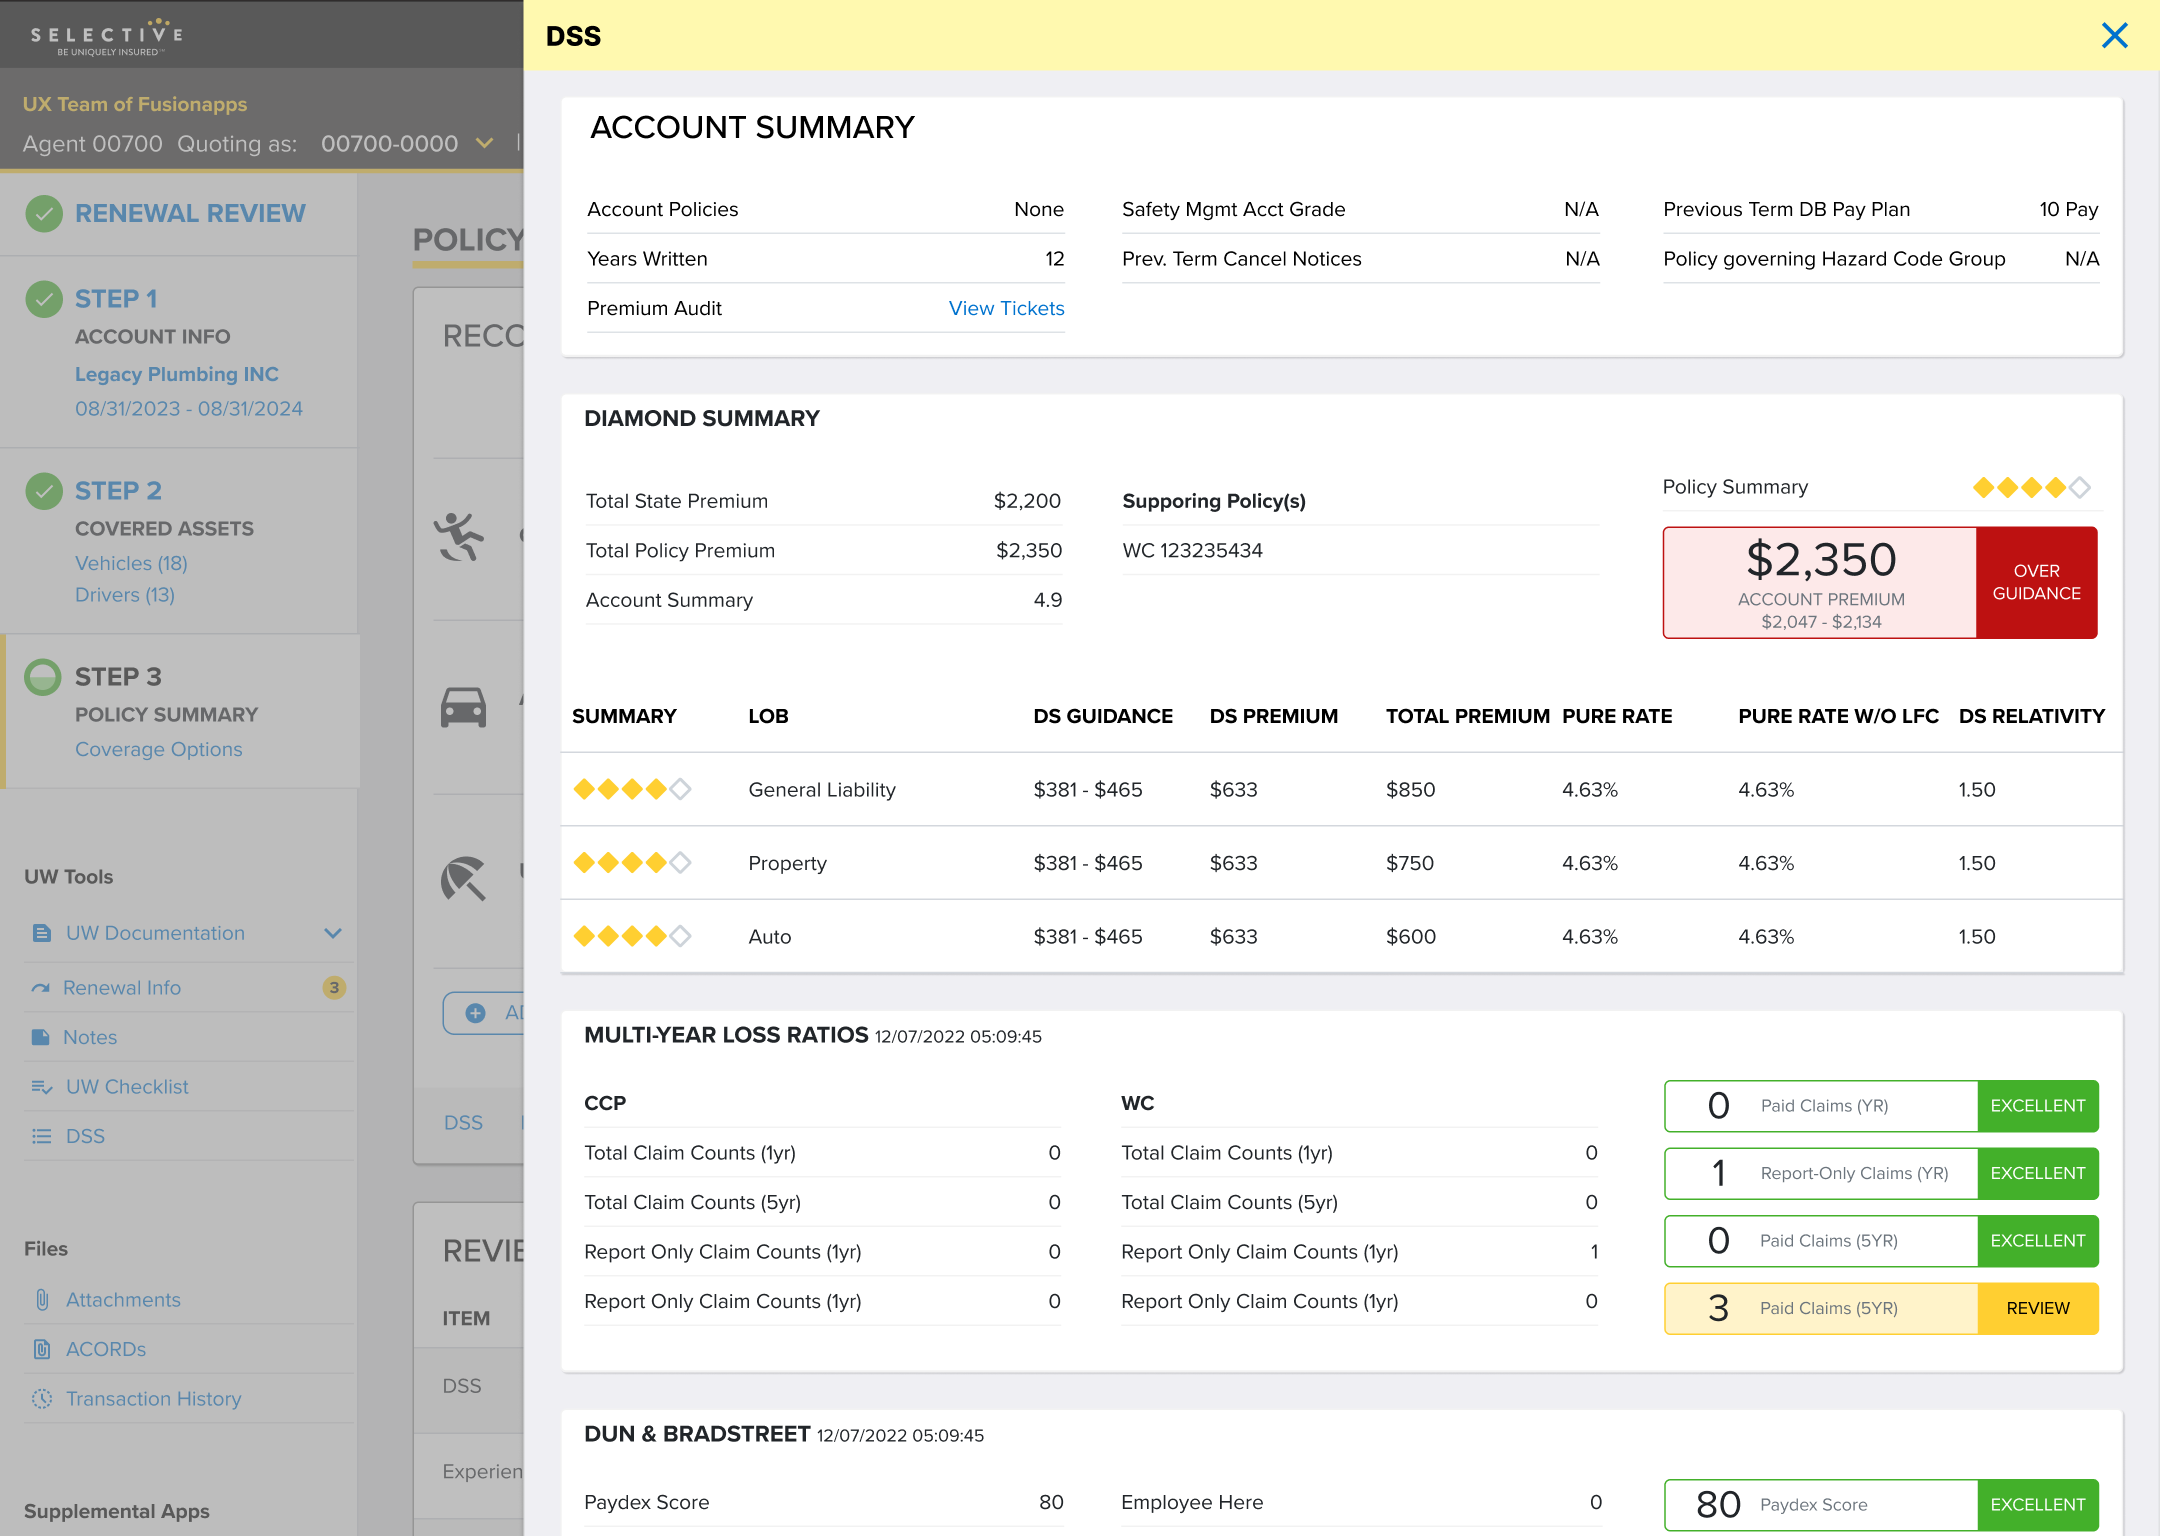Click the UW Checklist icon
The image size is (2160, 1536).
42,1087
